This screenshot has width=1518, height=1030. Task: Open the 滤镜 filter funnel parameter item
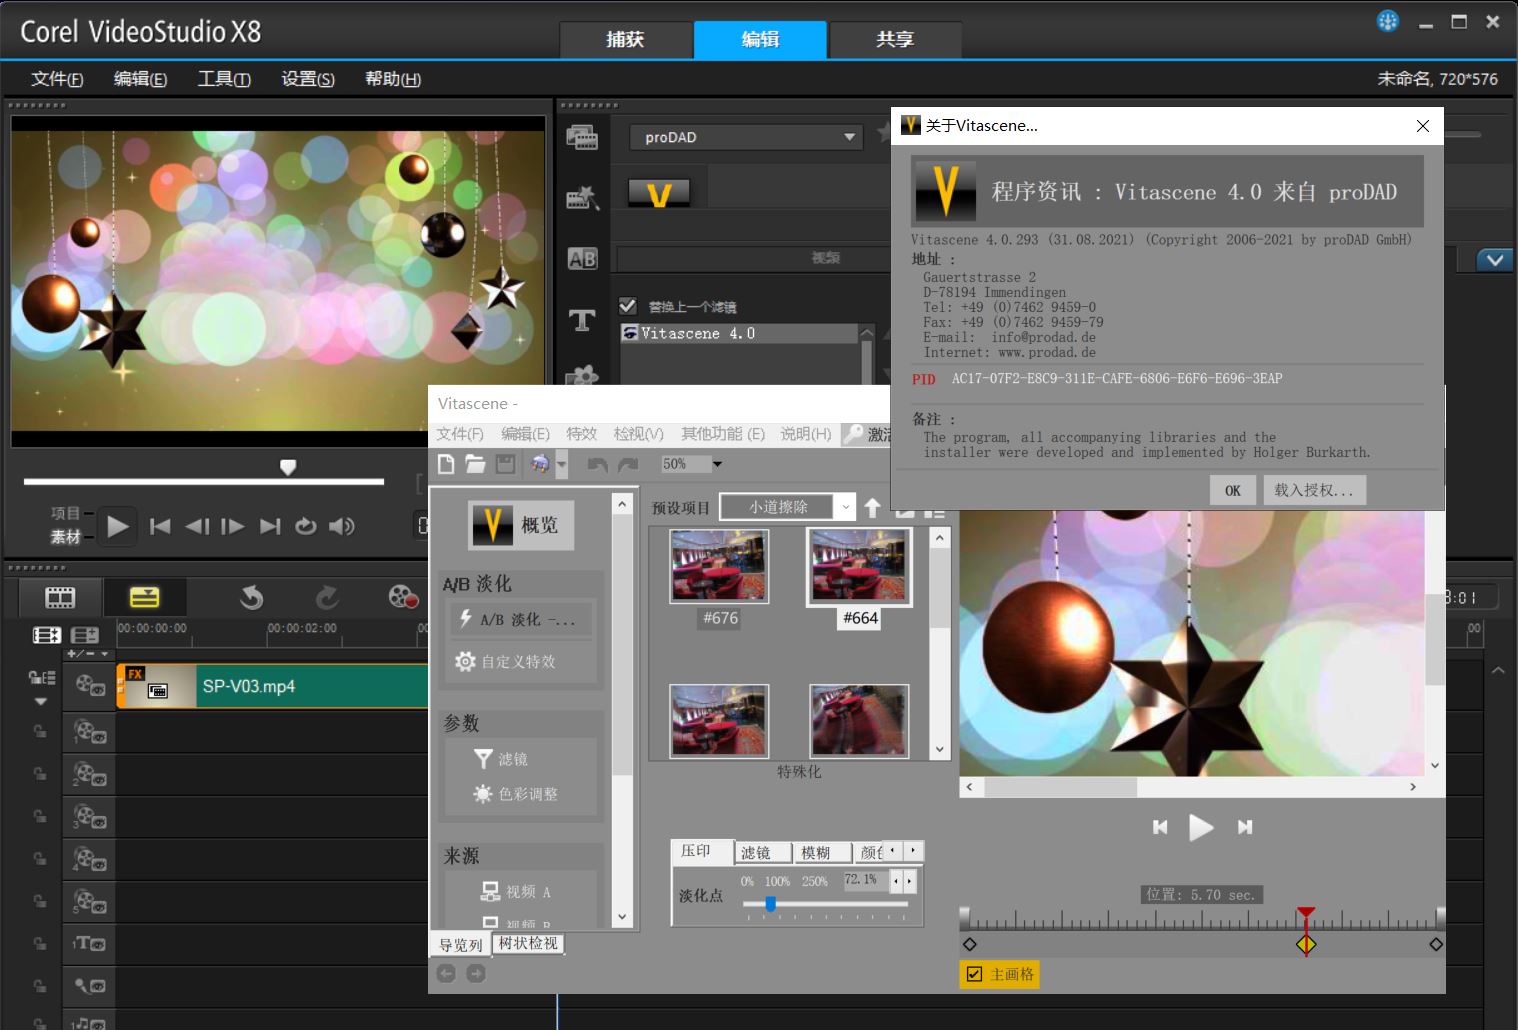(501, 759)
